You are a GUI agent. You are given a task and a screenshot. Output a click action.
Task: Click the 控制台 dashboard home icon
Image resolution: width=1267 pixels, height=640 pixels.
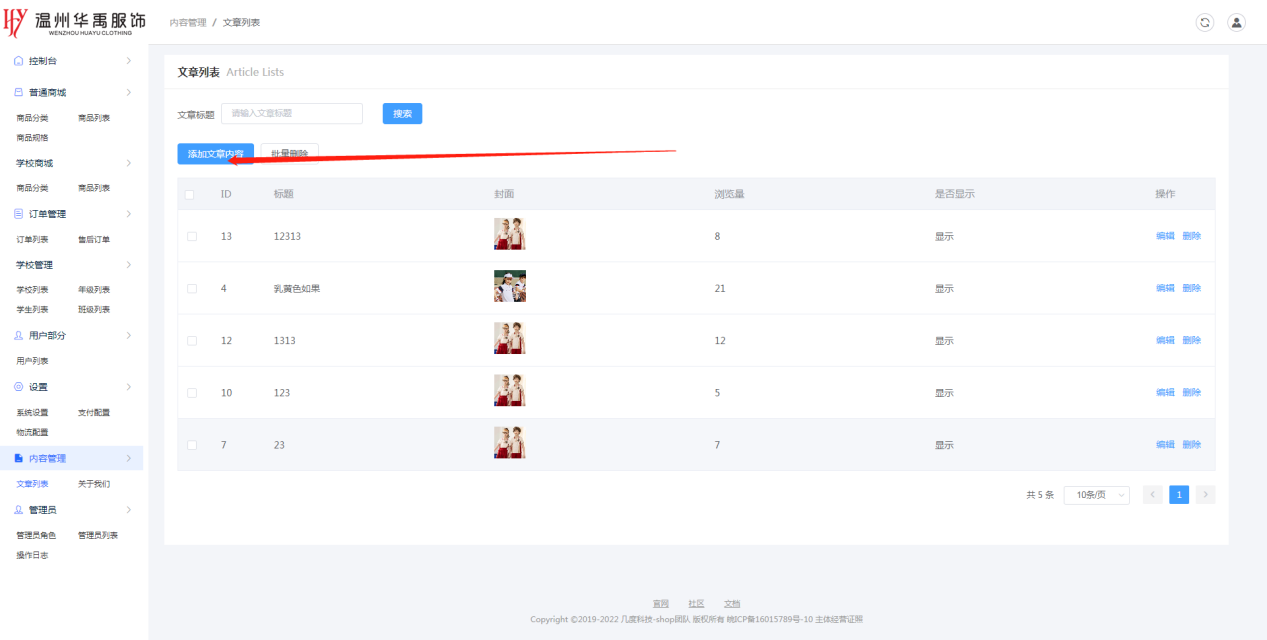19,61
